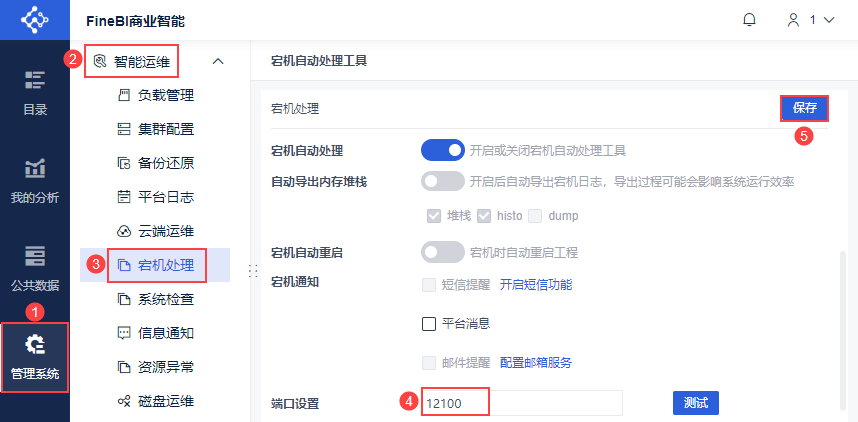Click the 保存 save button

804,108
